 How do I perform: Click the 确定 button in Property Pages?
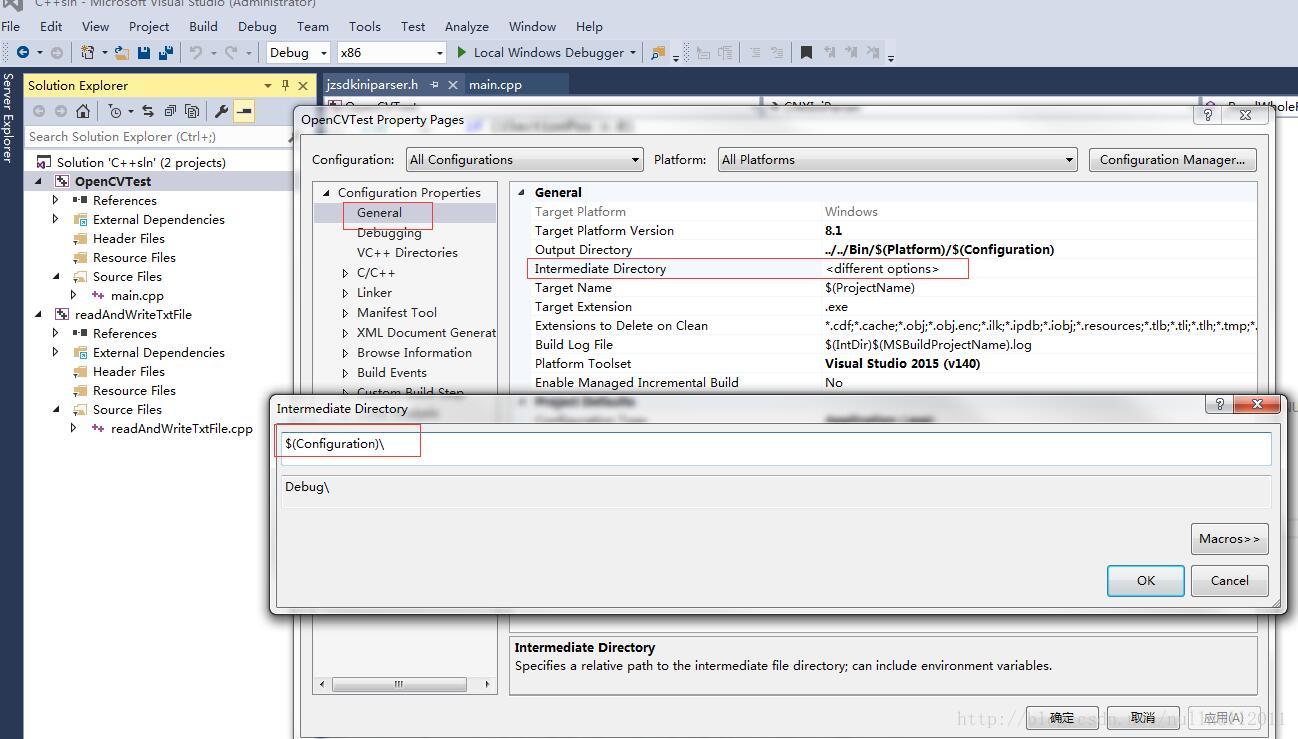click(x=1062, y=718)
